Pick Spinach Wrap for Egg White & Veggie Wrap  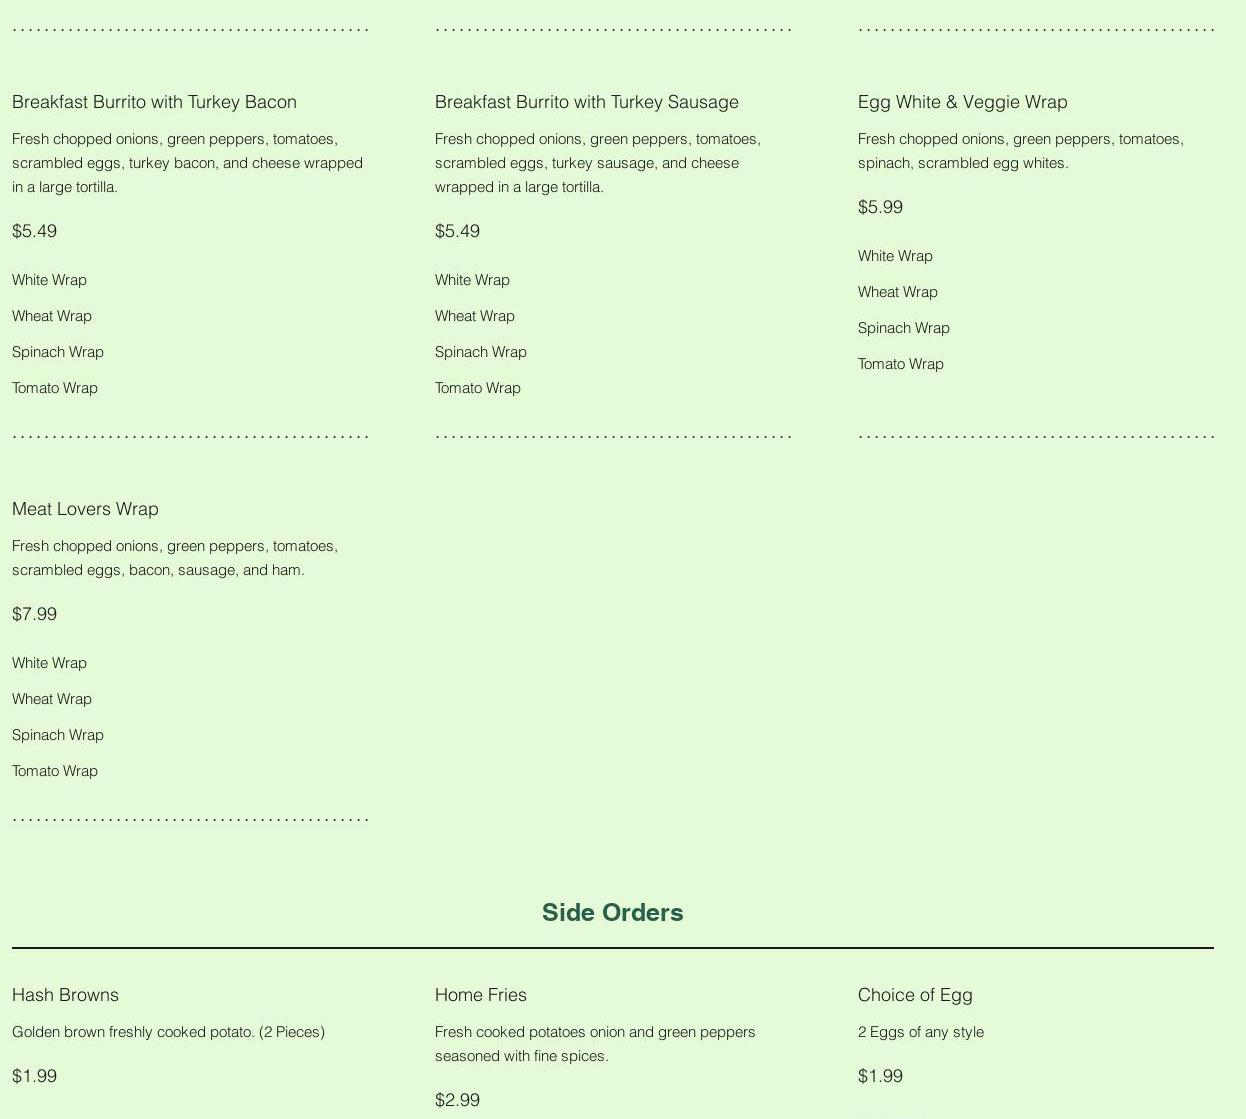903,328
